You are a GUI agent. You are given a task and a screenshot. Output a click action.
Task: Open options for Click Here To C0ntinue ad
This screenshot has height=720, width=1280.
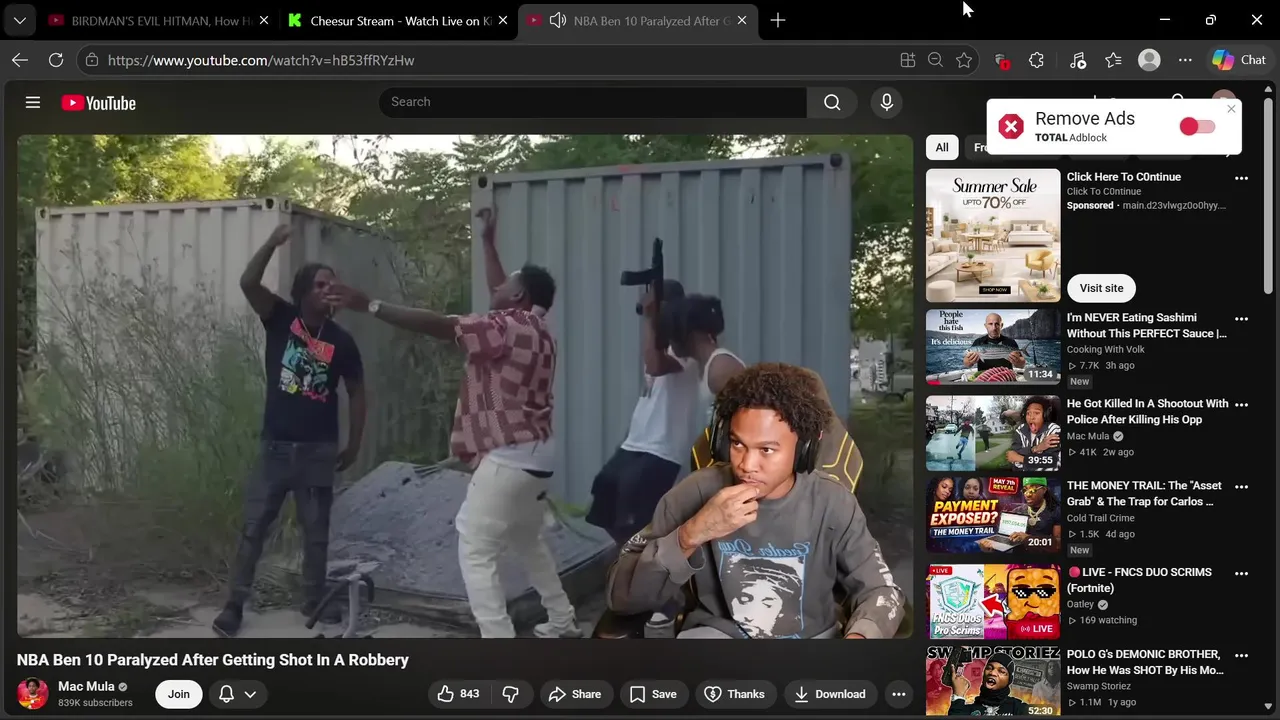pyautogui.click(x=1241, y=178)
